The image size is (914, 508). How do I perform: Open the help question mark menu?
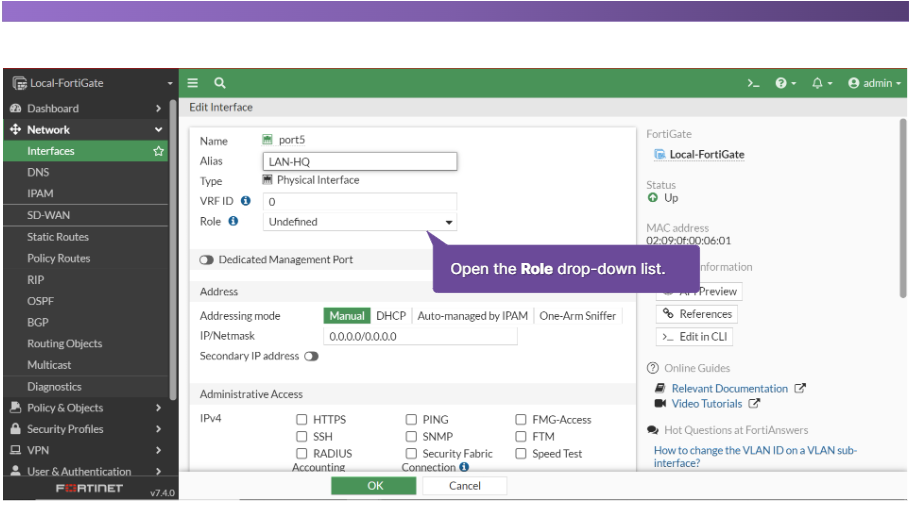[785, 83]
